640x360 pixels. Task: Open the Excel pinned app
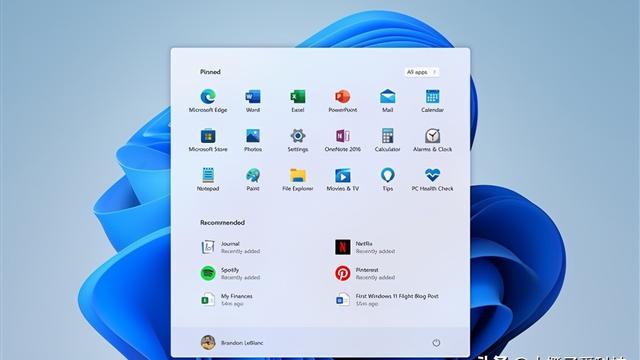click(x=298, y=100)
